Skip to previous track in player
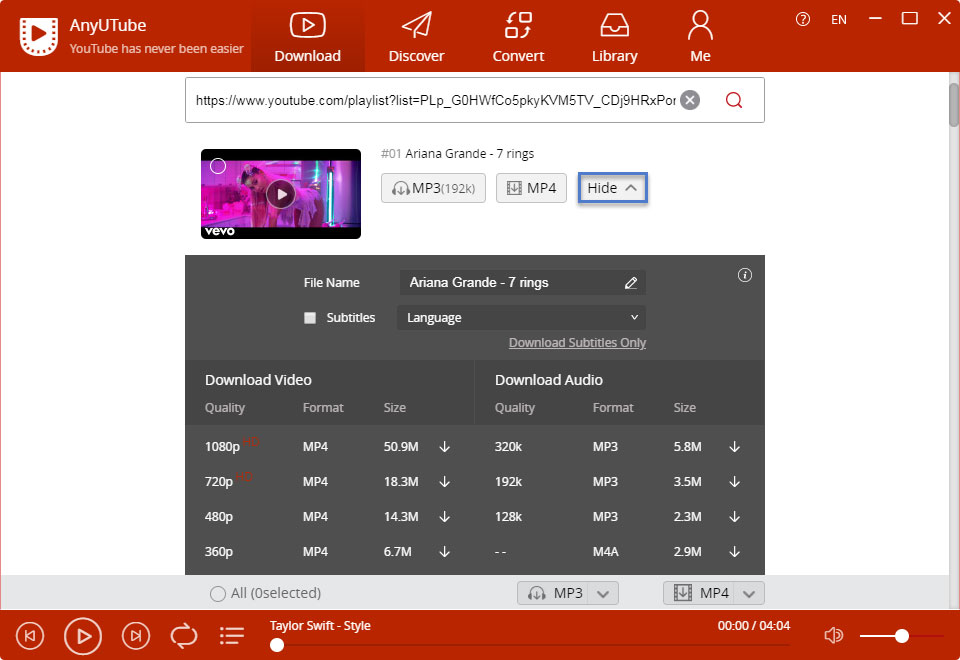 click(29, 636)
